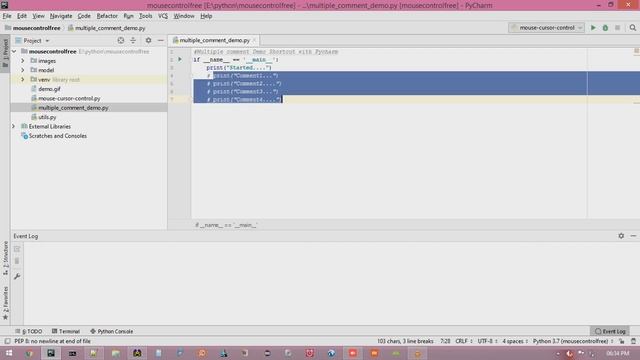
Task: Collapse all in Project panel
Action: [x=133, y=40]
